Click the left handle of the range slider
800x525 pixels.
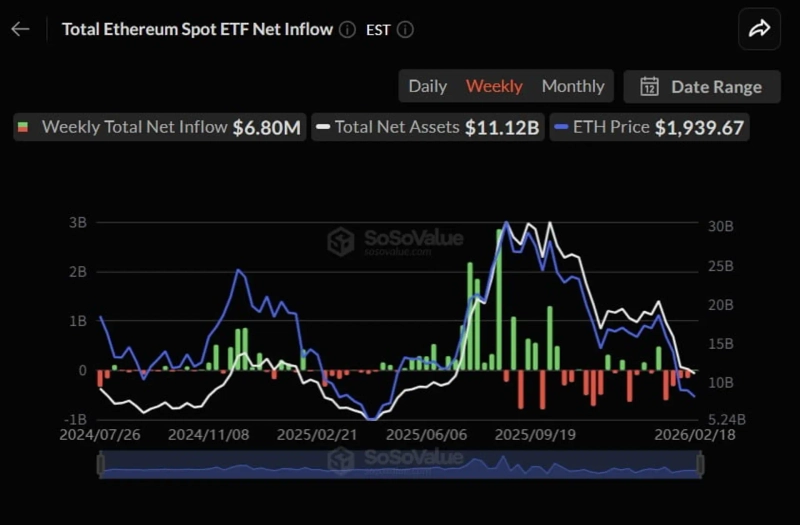(x=99, y=465)
